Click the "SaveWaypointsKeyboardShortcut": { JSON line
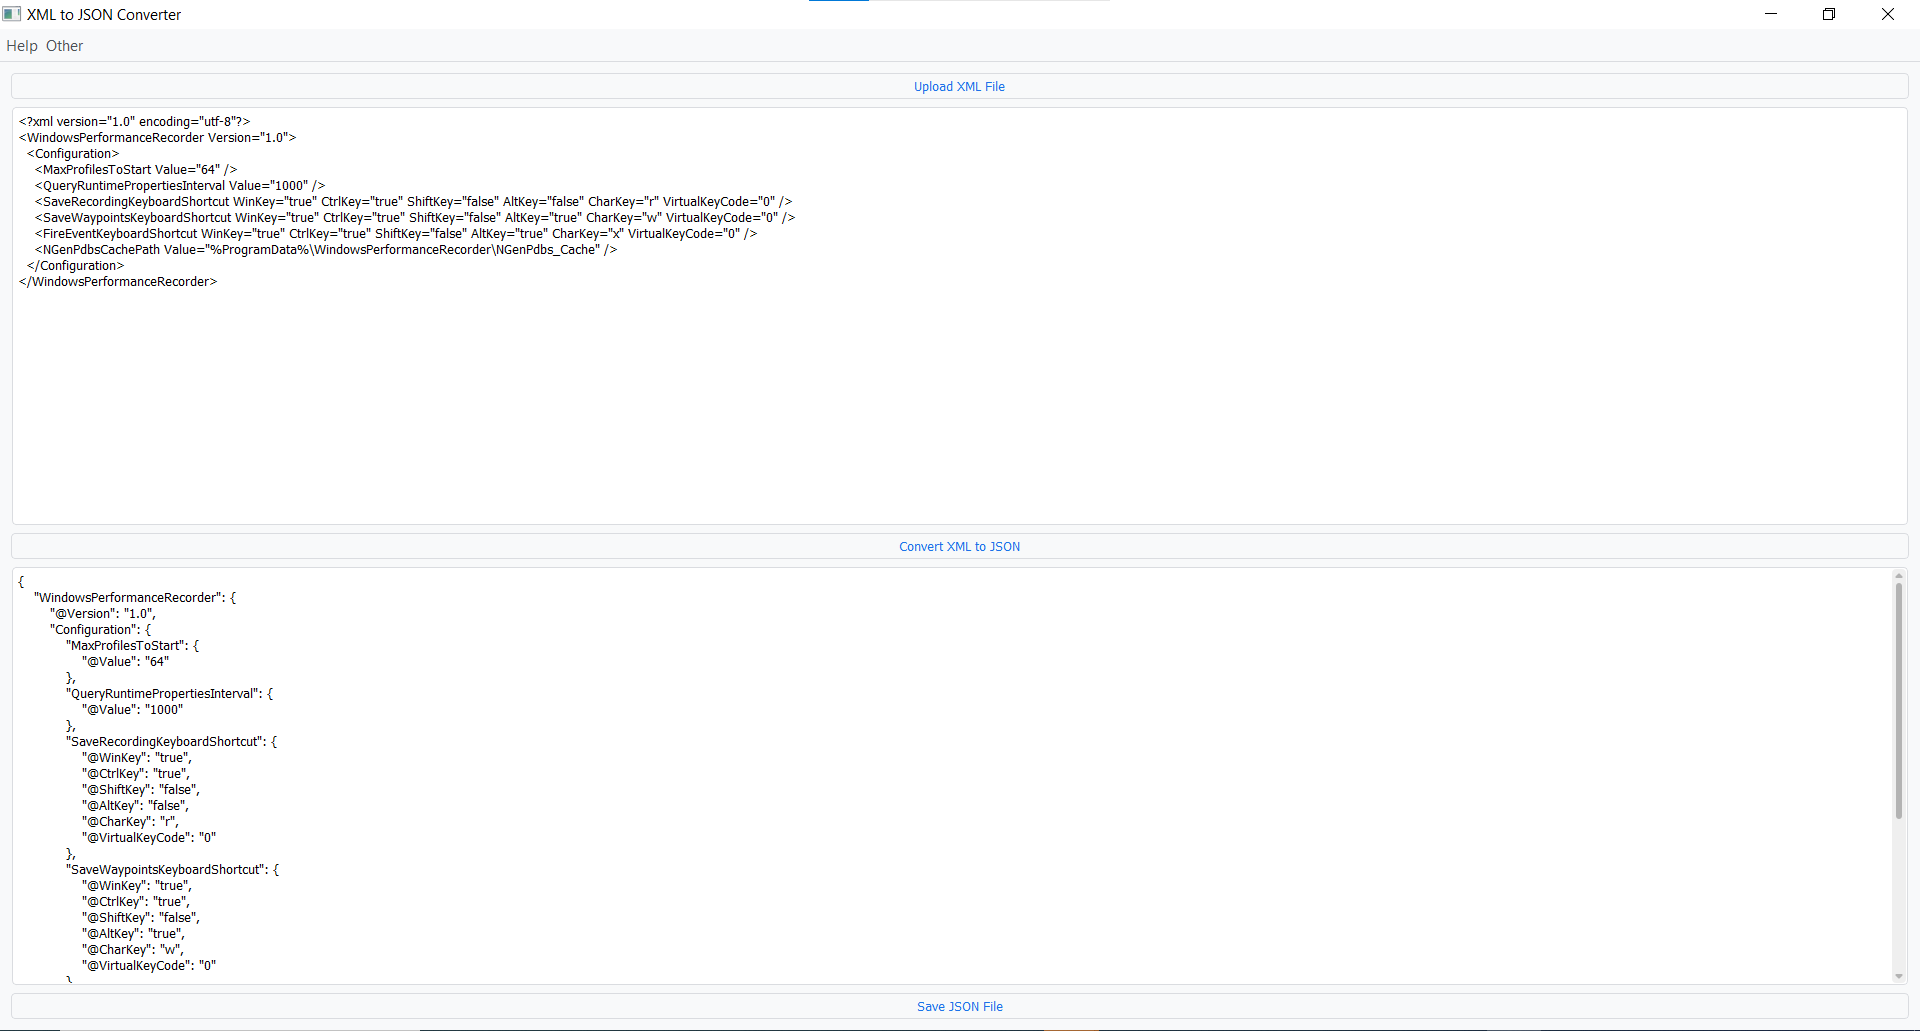Image resolution: width=1920 pixels, height=1031 pixels. click(x=173, y=870)
